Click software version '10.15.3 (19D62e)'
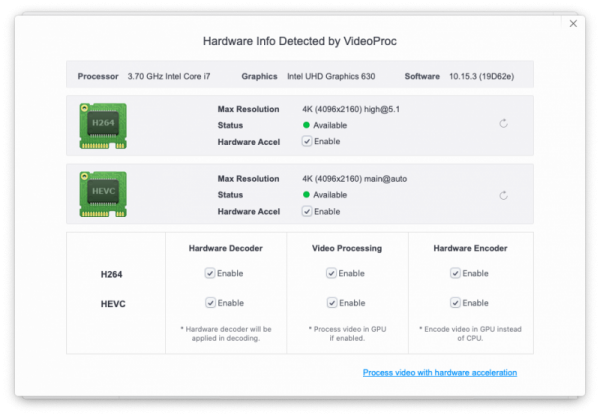 481,76
